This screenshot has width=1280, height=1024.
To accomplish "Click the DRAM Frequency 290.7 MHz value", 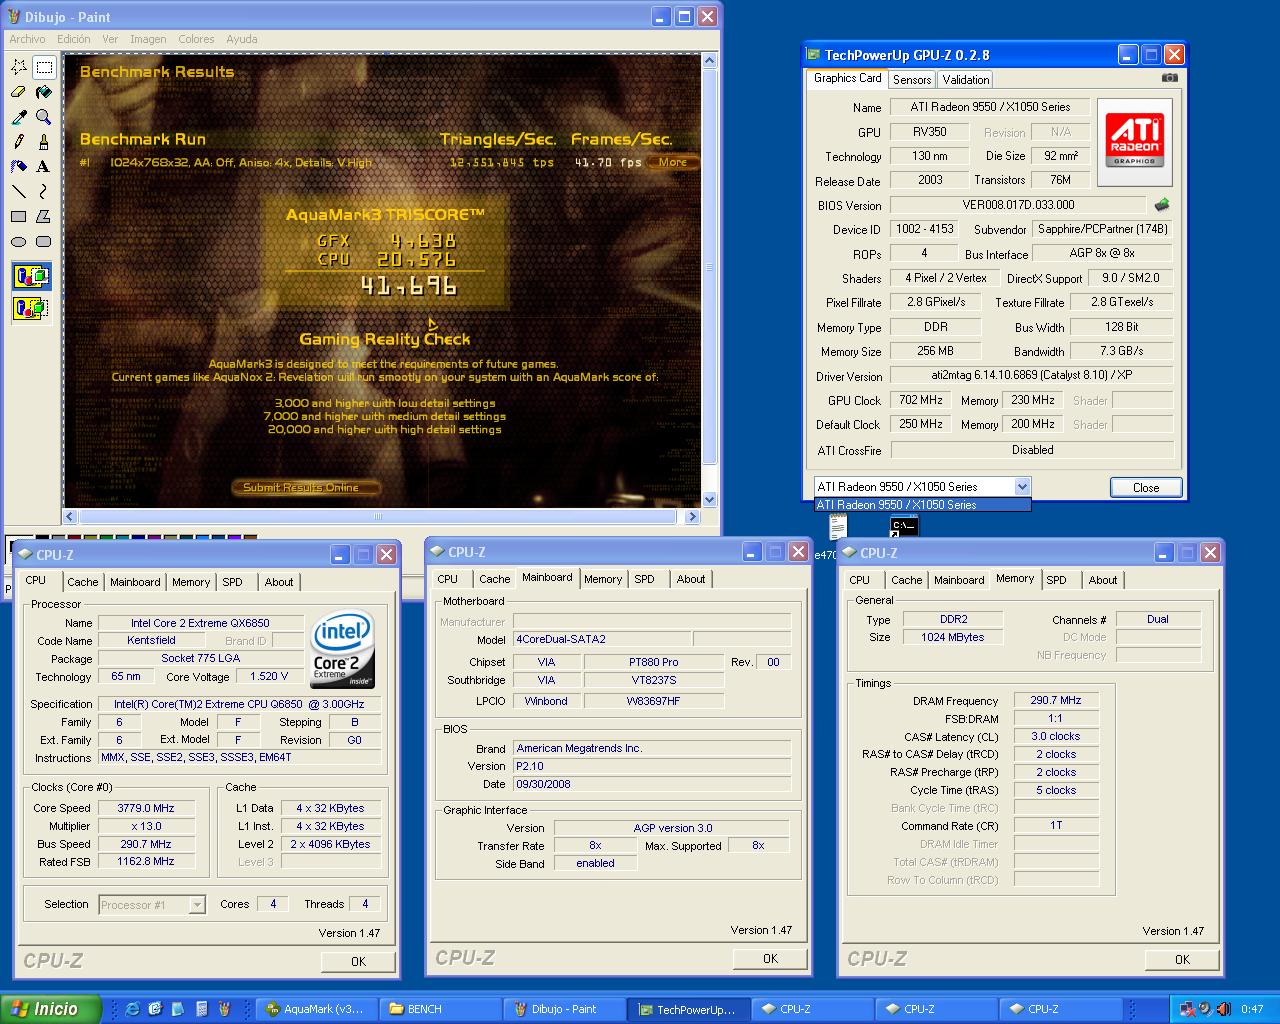I will [1056, 700].
